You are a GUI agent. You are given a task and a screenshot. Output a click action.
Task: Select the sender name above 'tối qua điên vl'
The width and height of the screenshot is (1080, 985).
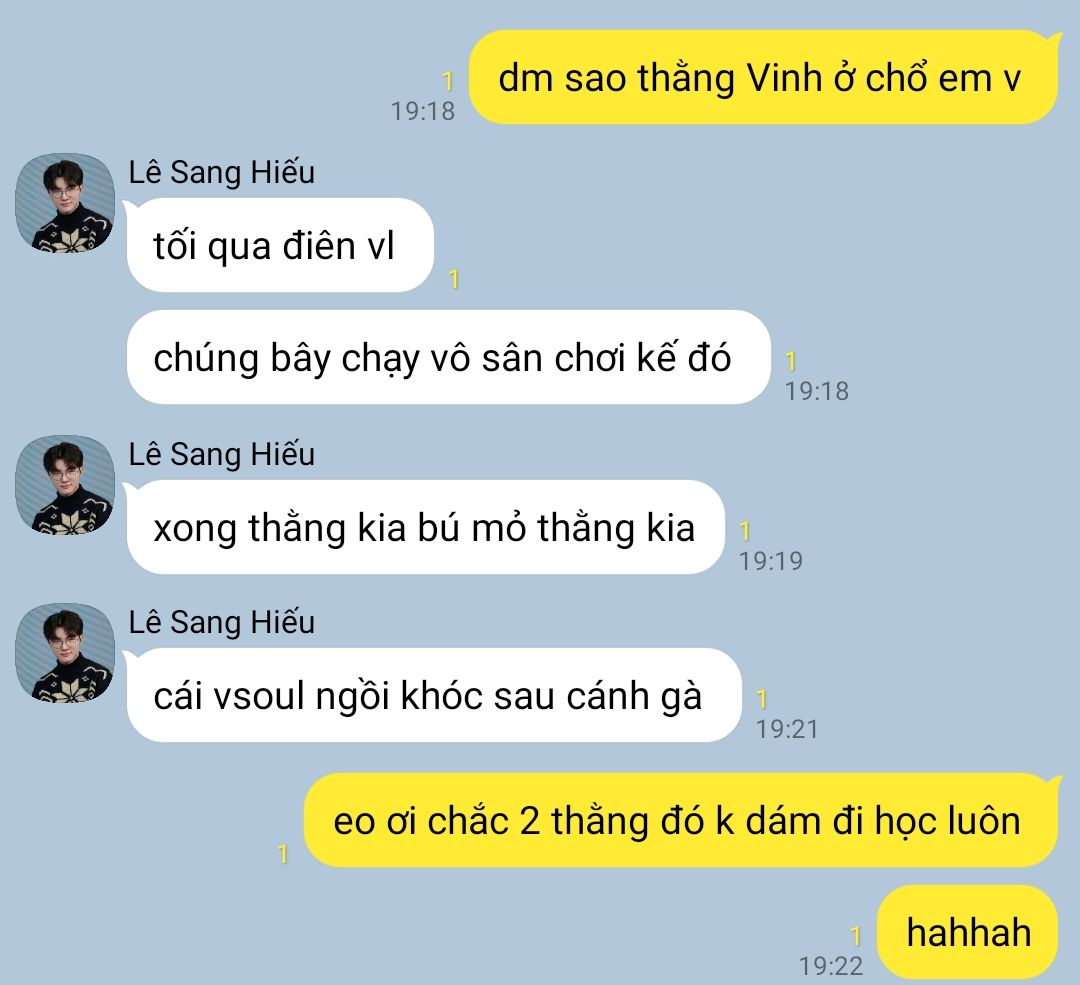[x=222, y=172]
